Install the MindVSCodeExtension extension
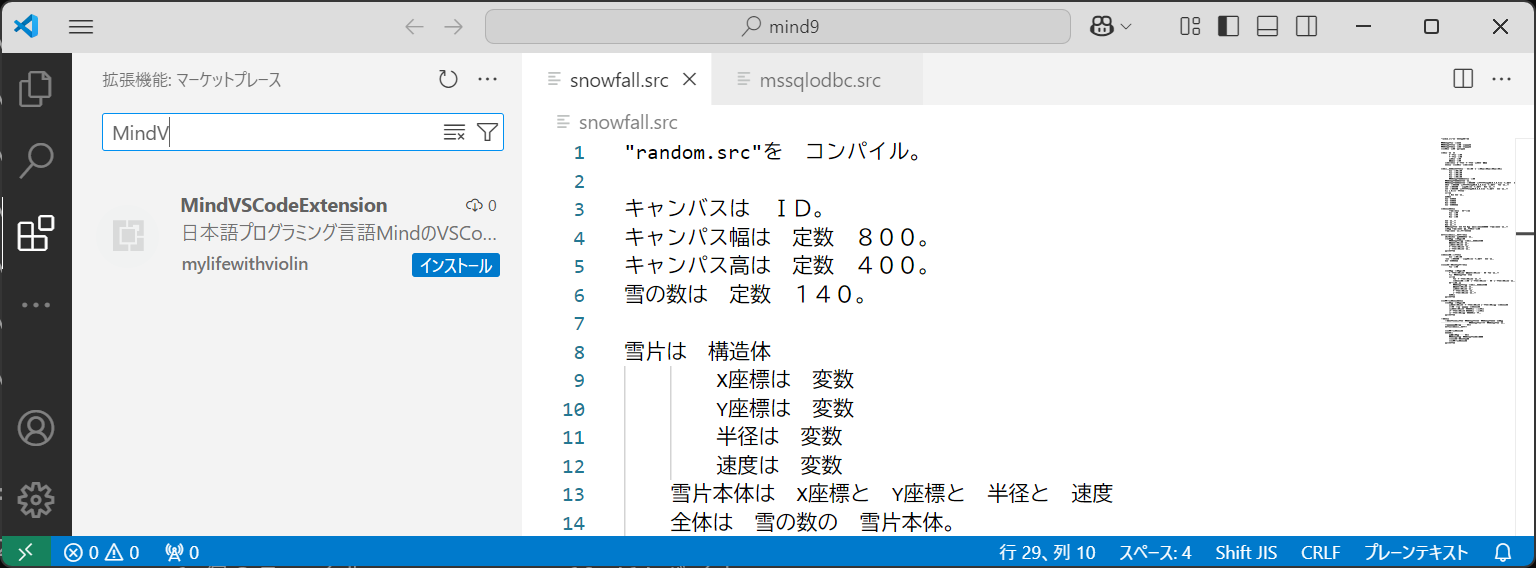The image size is (1536, 568). pos(456,265)
